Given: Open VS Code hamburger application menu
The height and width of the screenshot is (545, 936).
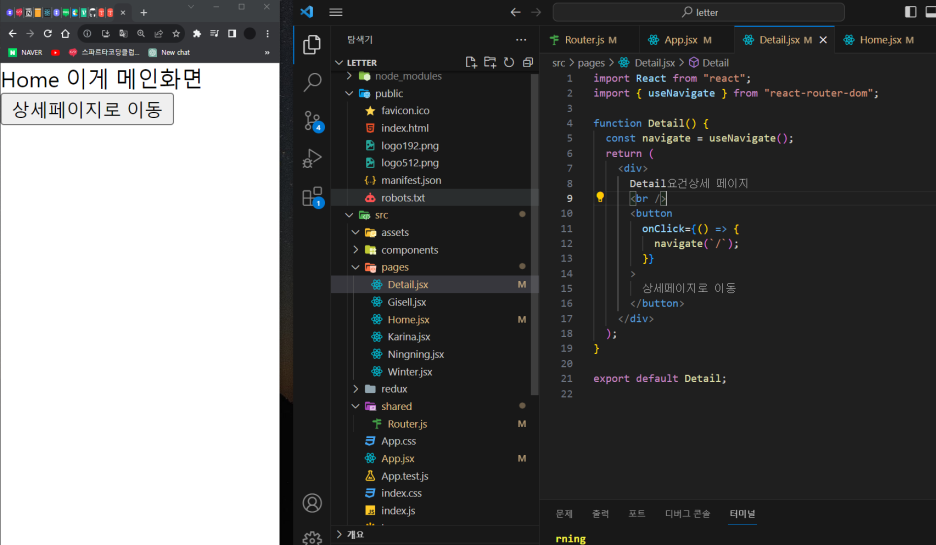Looking at the screenshot, I should pos(335,12).
